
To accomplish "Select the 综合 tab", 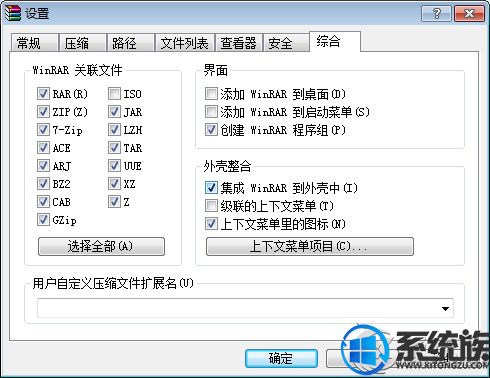I will (x=335, y=42).
